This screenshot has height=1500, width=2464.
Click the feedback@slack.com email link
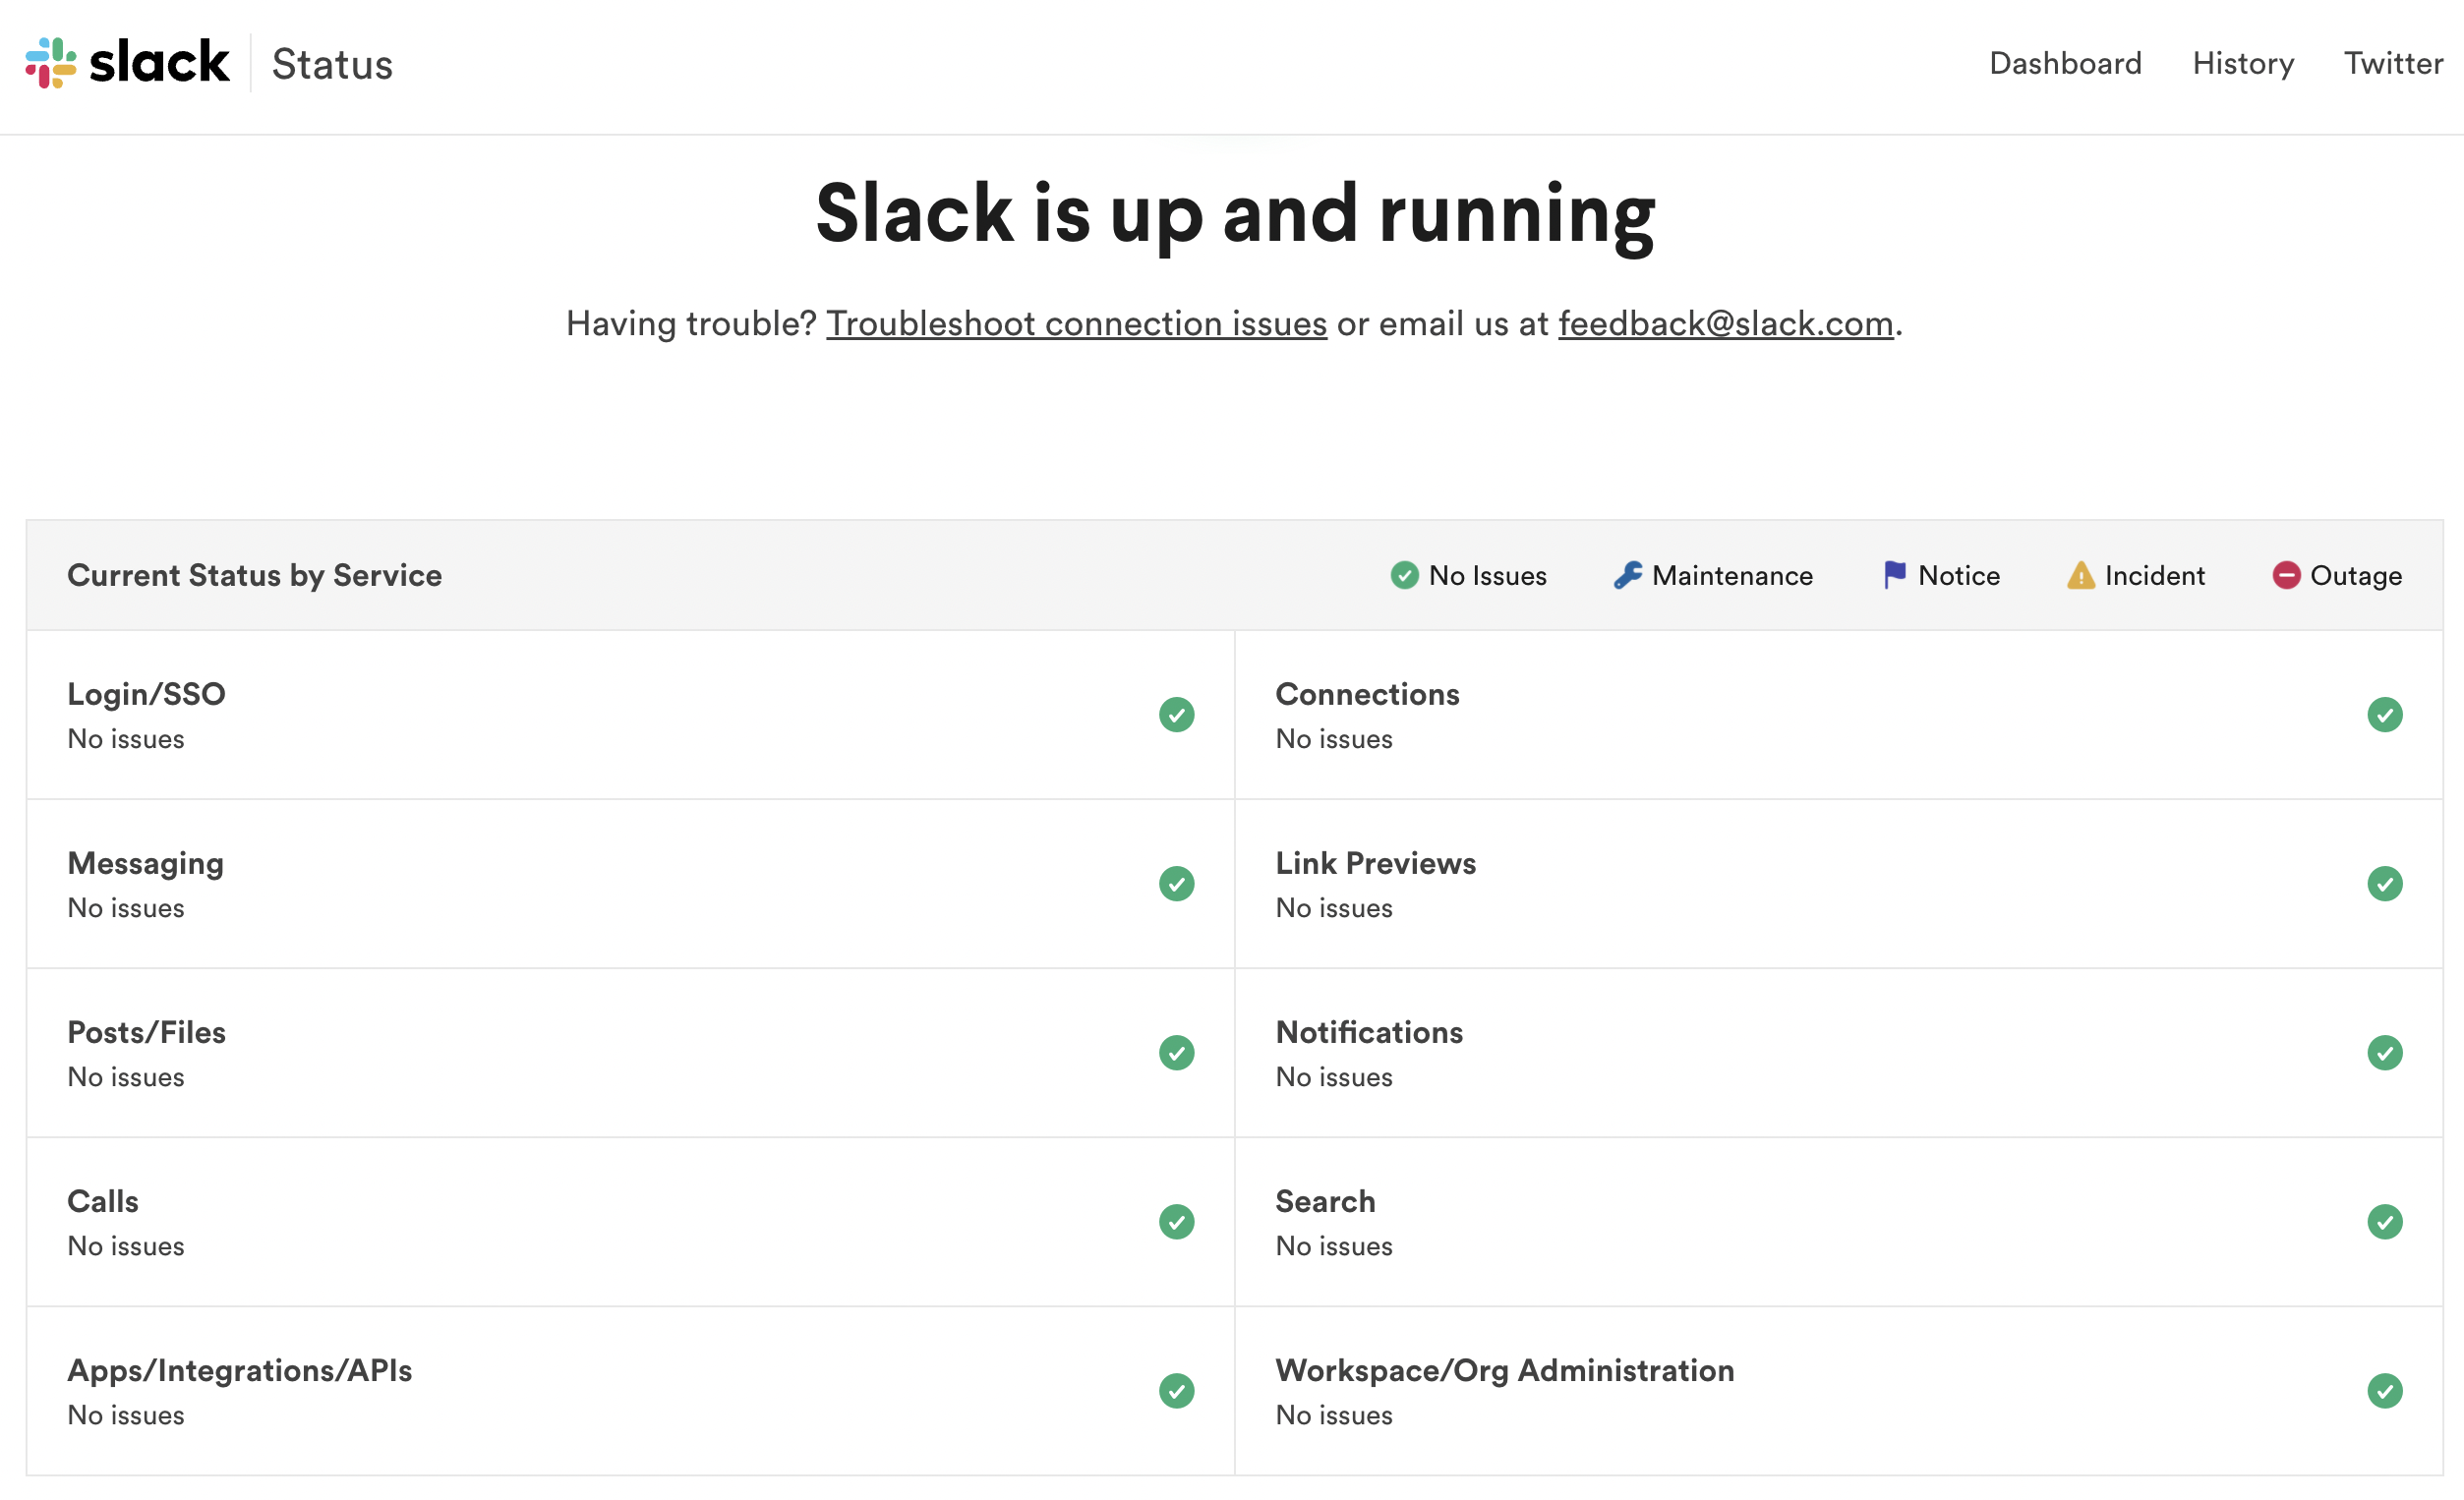click(1725, 323)
